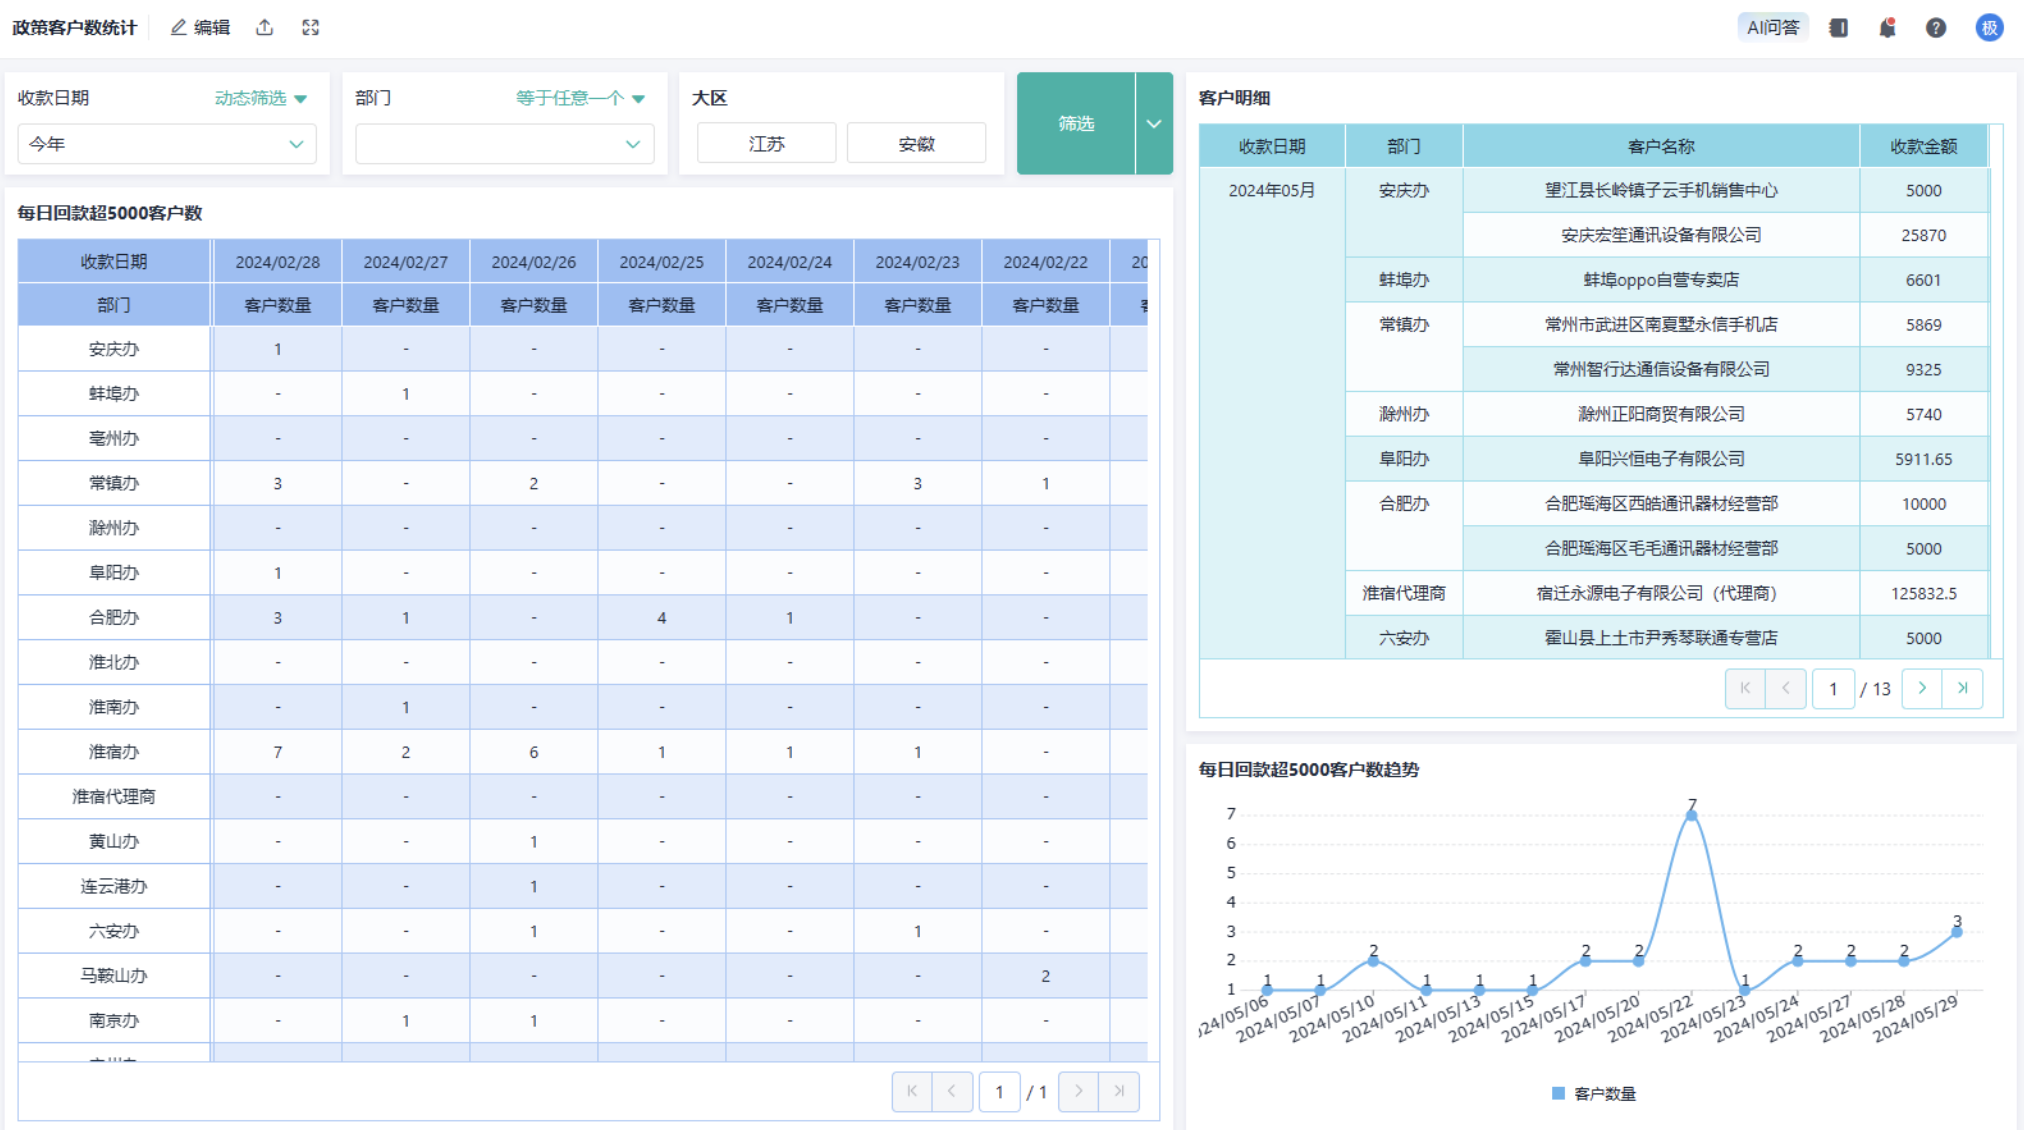Click page number field in 客户明细

1833,689
